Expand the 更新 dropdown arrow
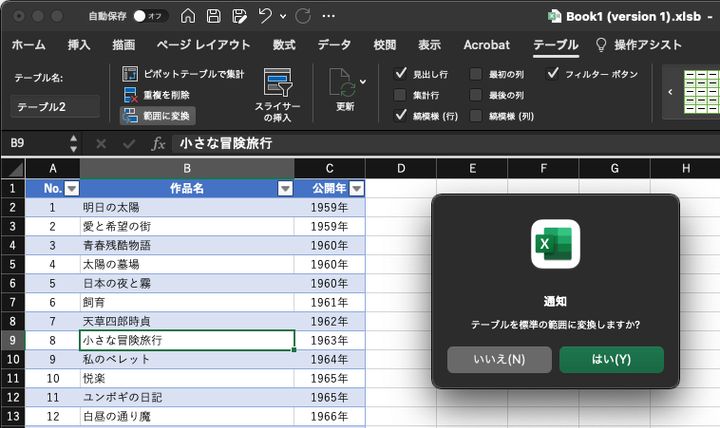720x428 pixels. tap(363, 82)
